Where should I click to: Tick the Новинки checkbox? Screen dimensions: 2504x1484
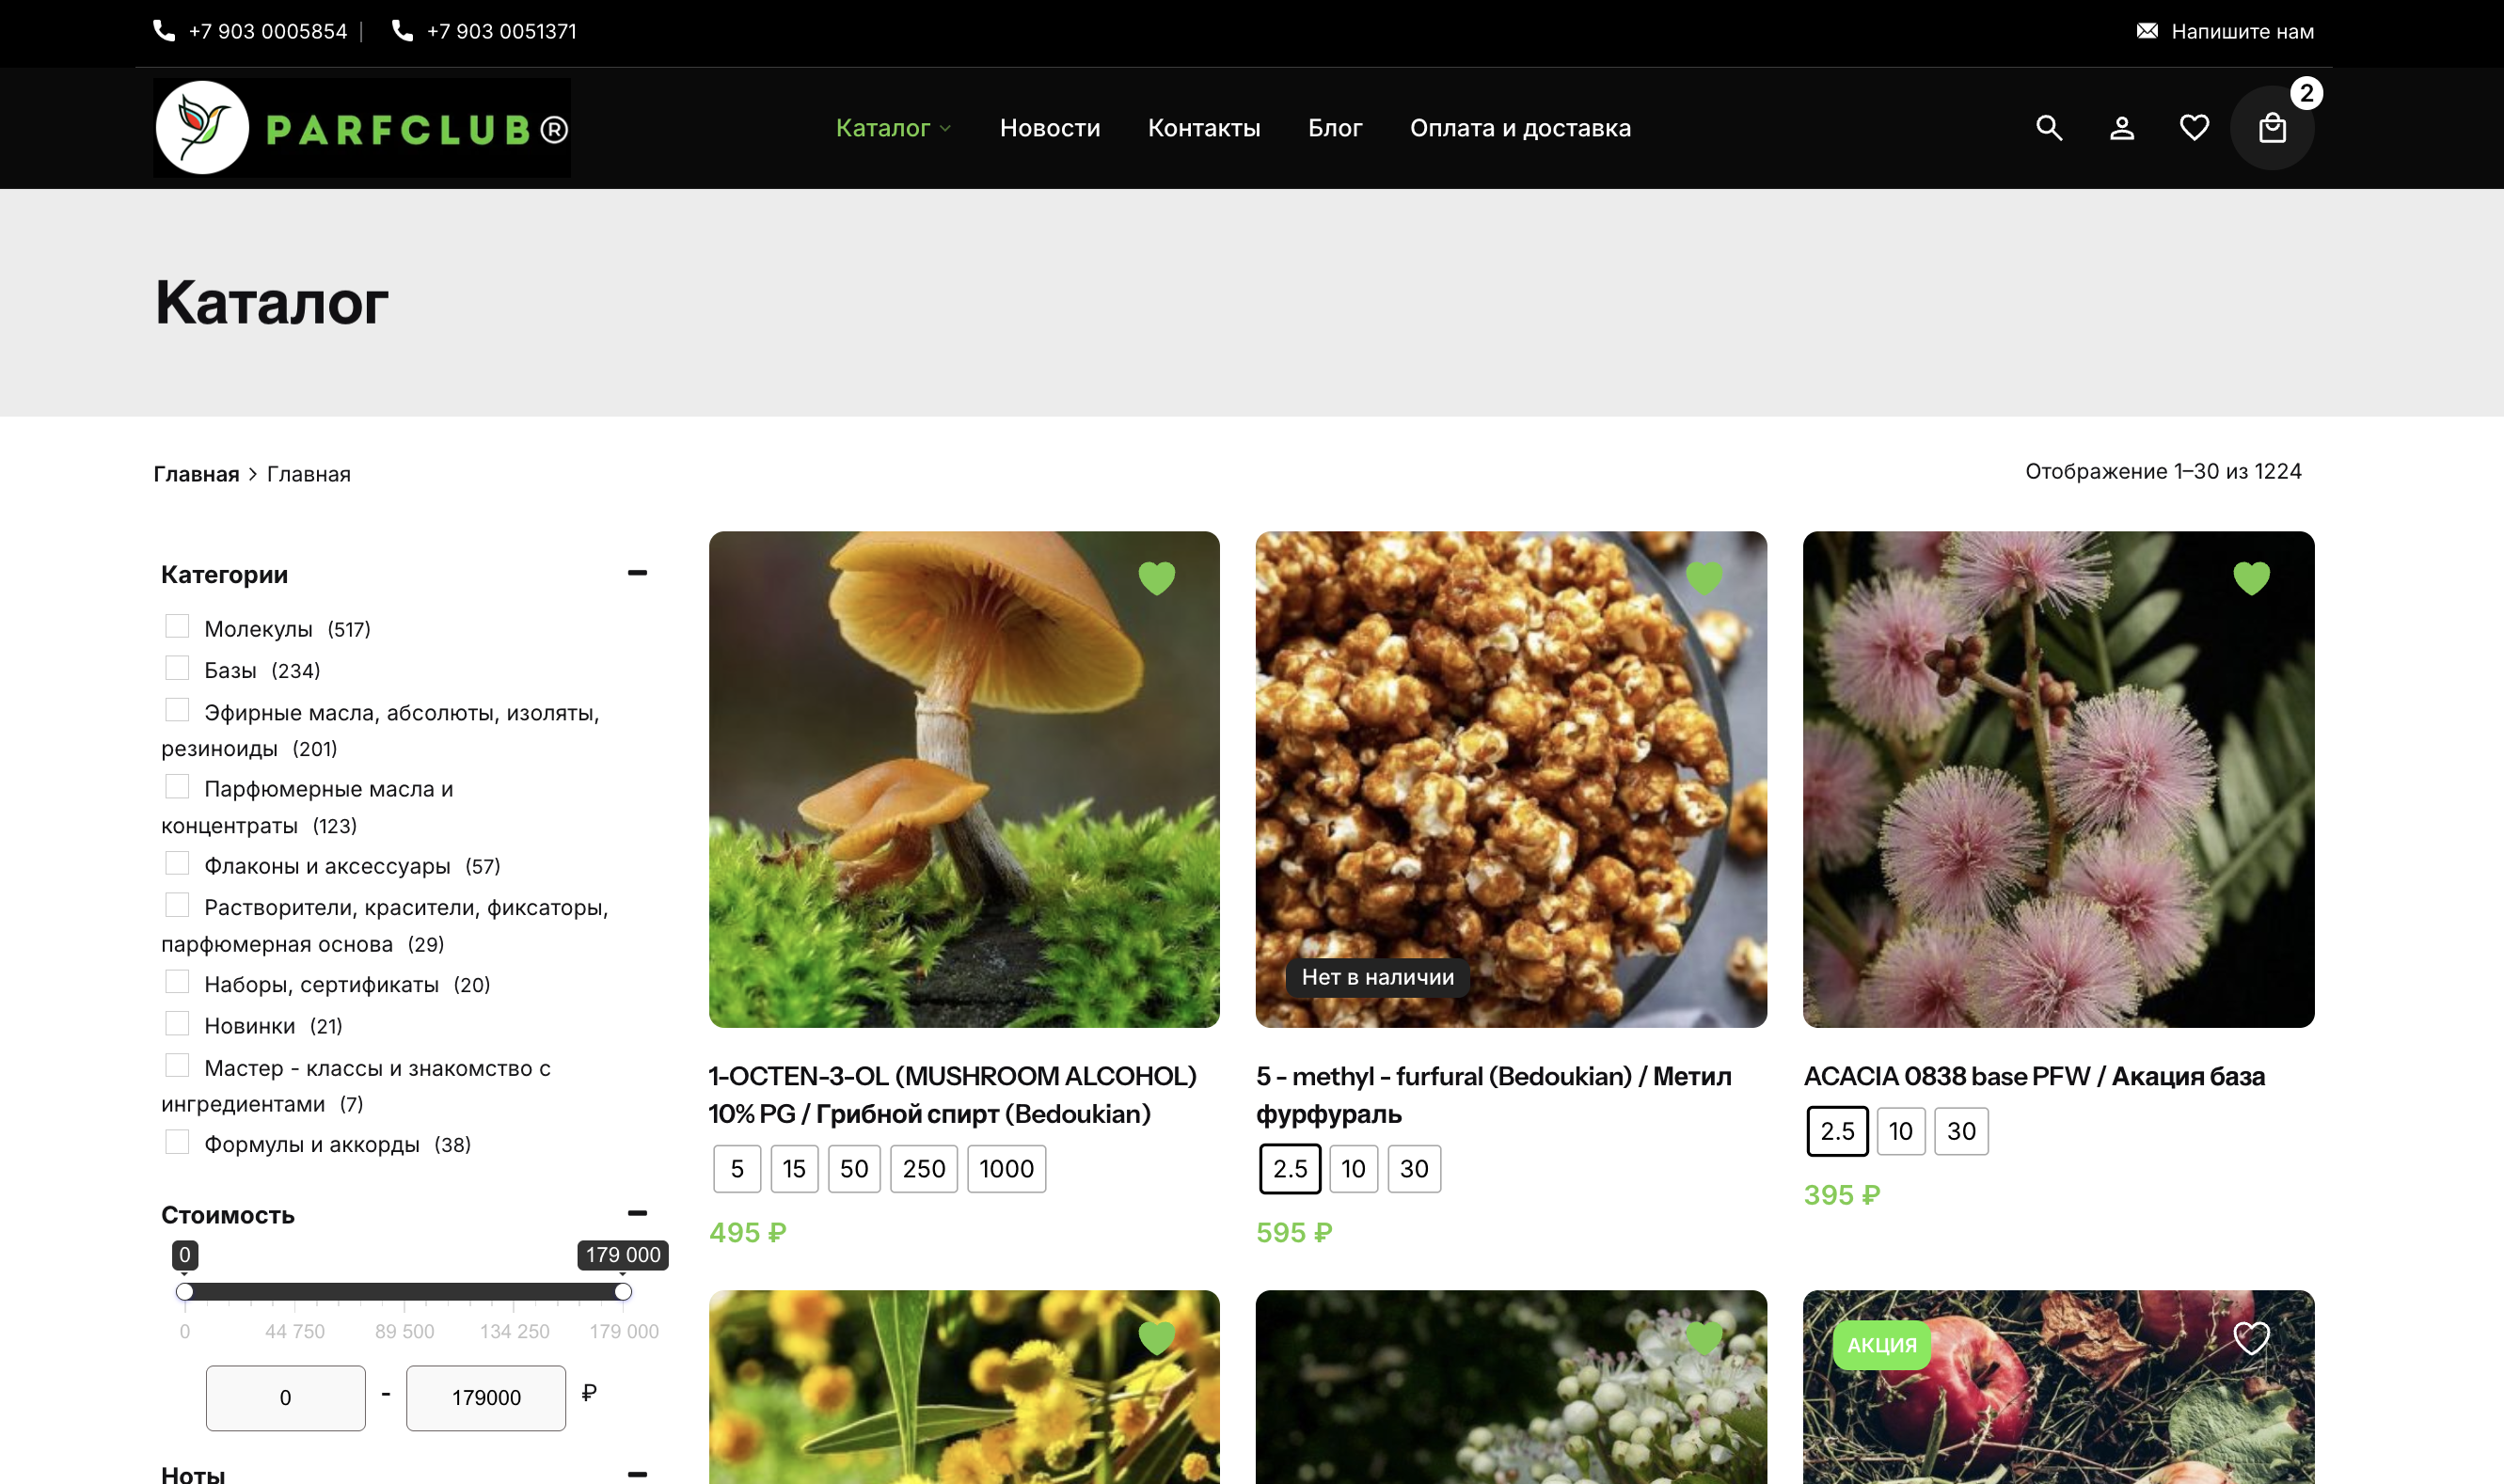(x=177, y=1023)
